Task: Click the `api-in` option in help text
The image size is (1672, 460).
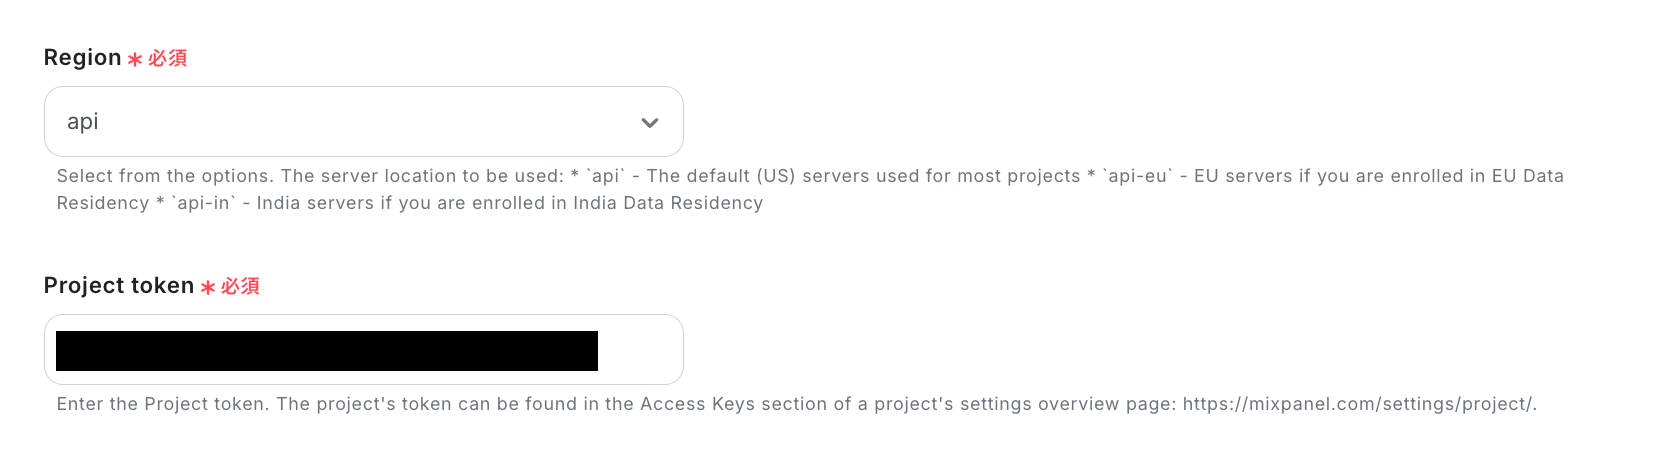Action: pos(205,203)
